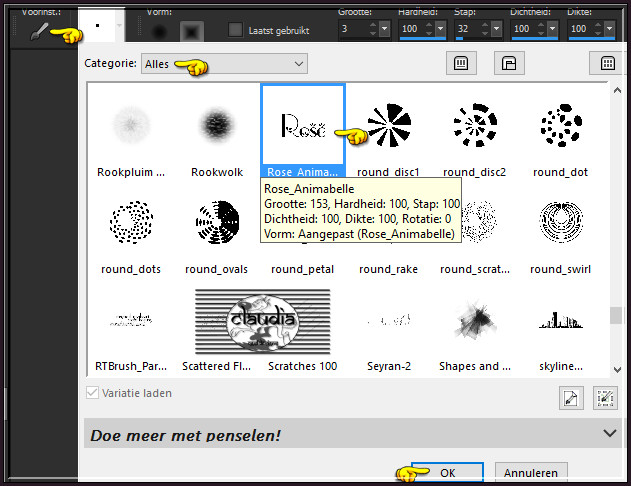Click the brush list scrollbar thumb

click(616, 315)
